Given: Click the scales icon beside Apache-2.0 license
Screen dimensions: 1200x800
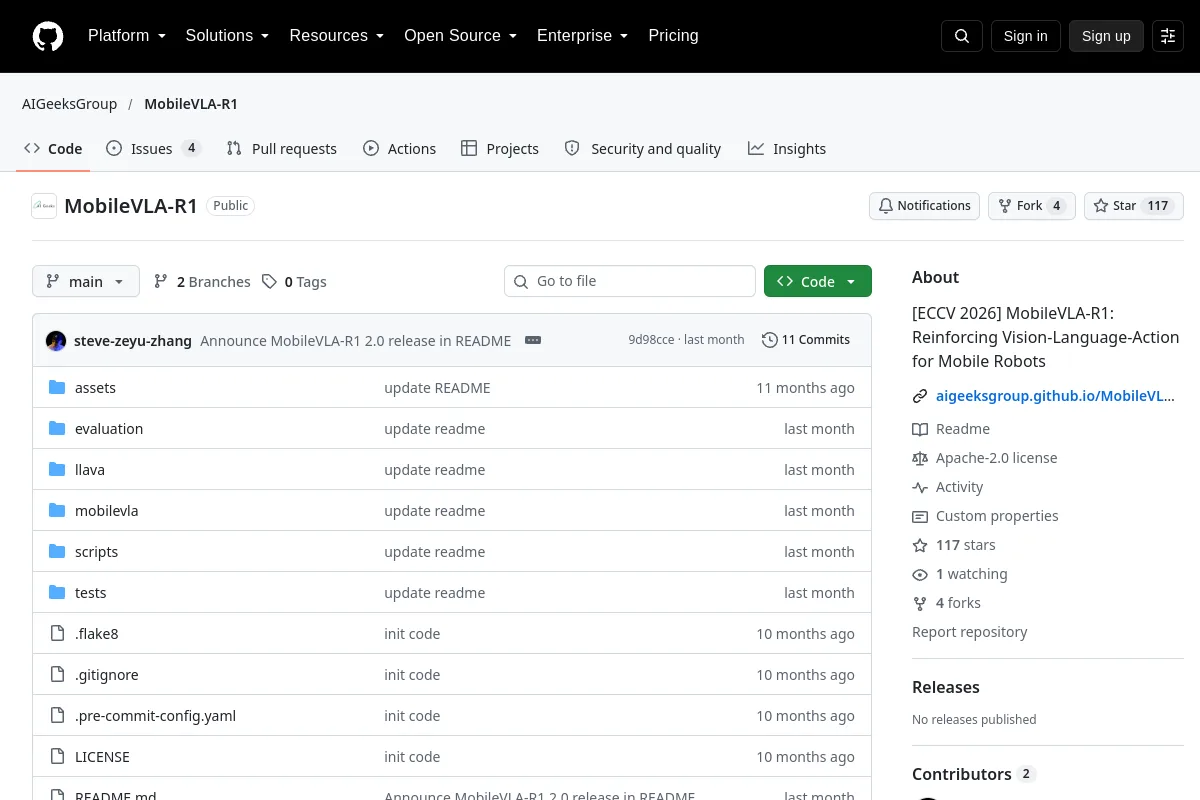Looking at the screenshot, I should pyautogui.click(x=920, y=458).
